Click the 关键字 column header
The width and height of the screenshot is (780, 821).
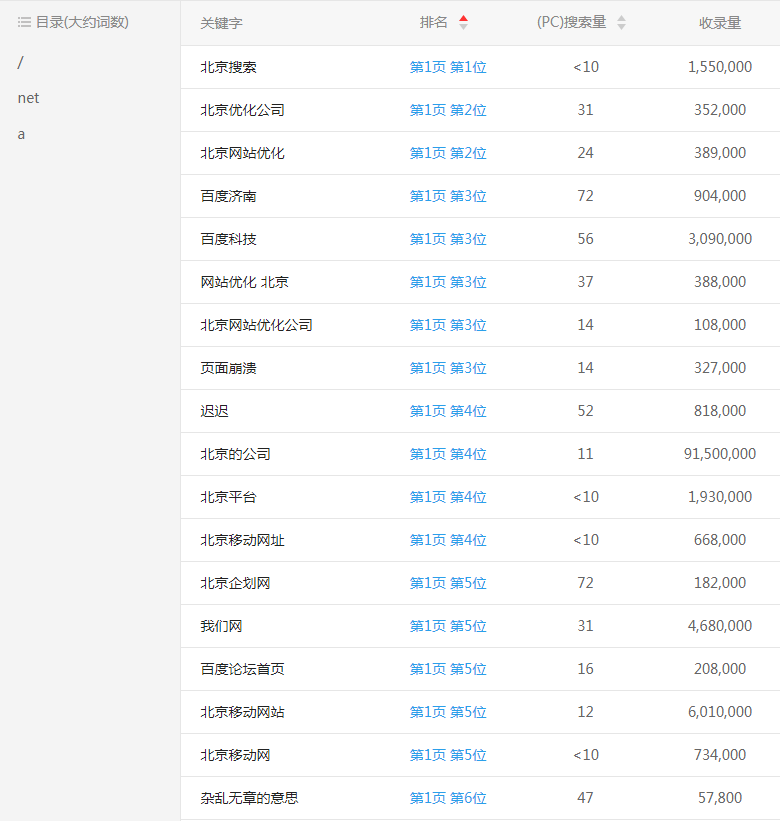tap(221, 23)
